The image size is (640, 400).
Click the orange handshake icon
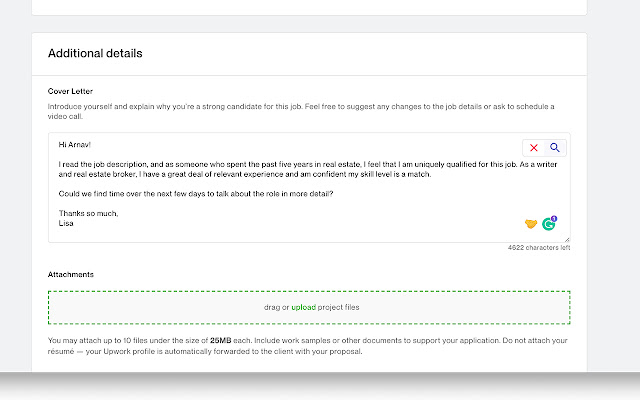point(531,223)
